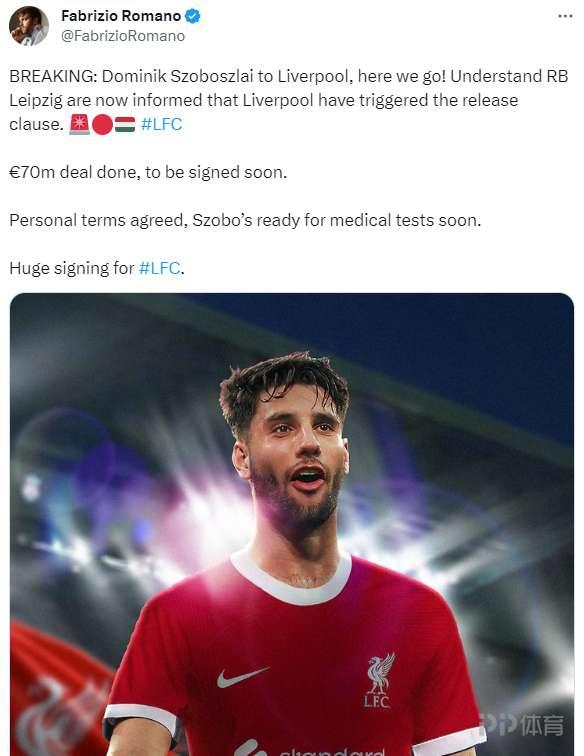Open Fabrizio Romano's profile avatar photo
The height and width of the screenshot is (756, 584).
click(x=28, y=26)
